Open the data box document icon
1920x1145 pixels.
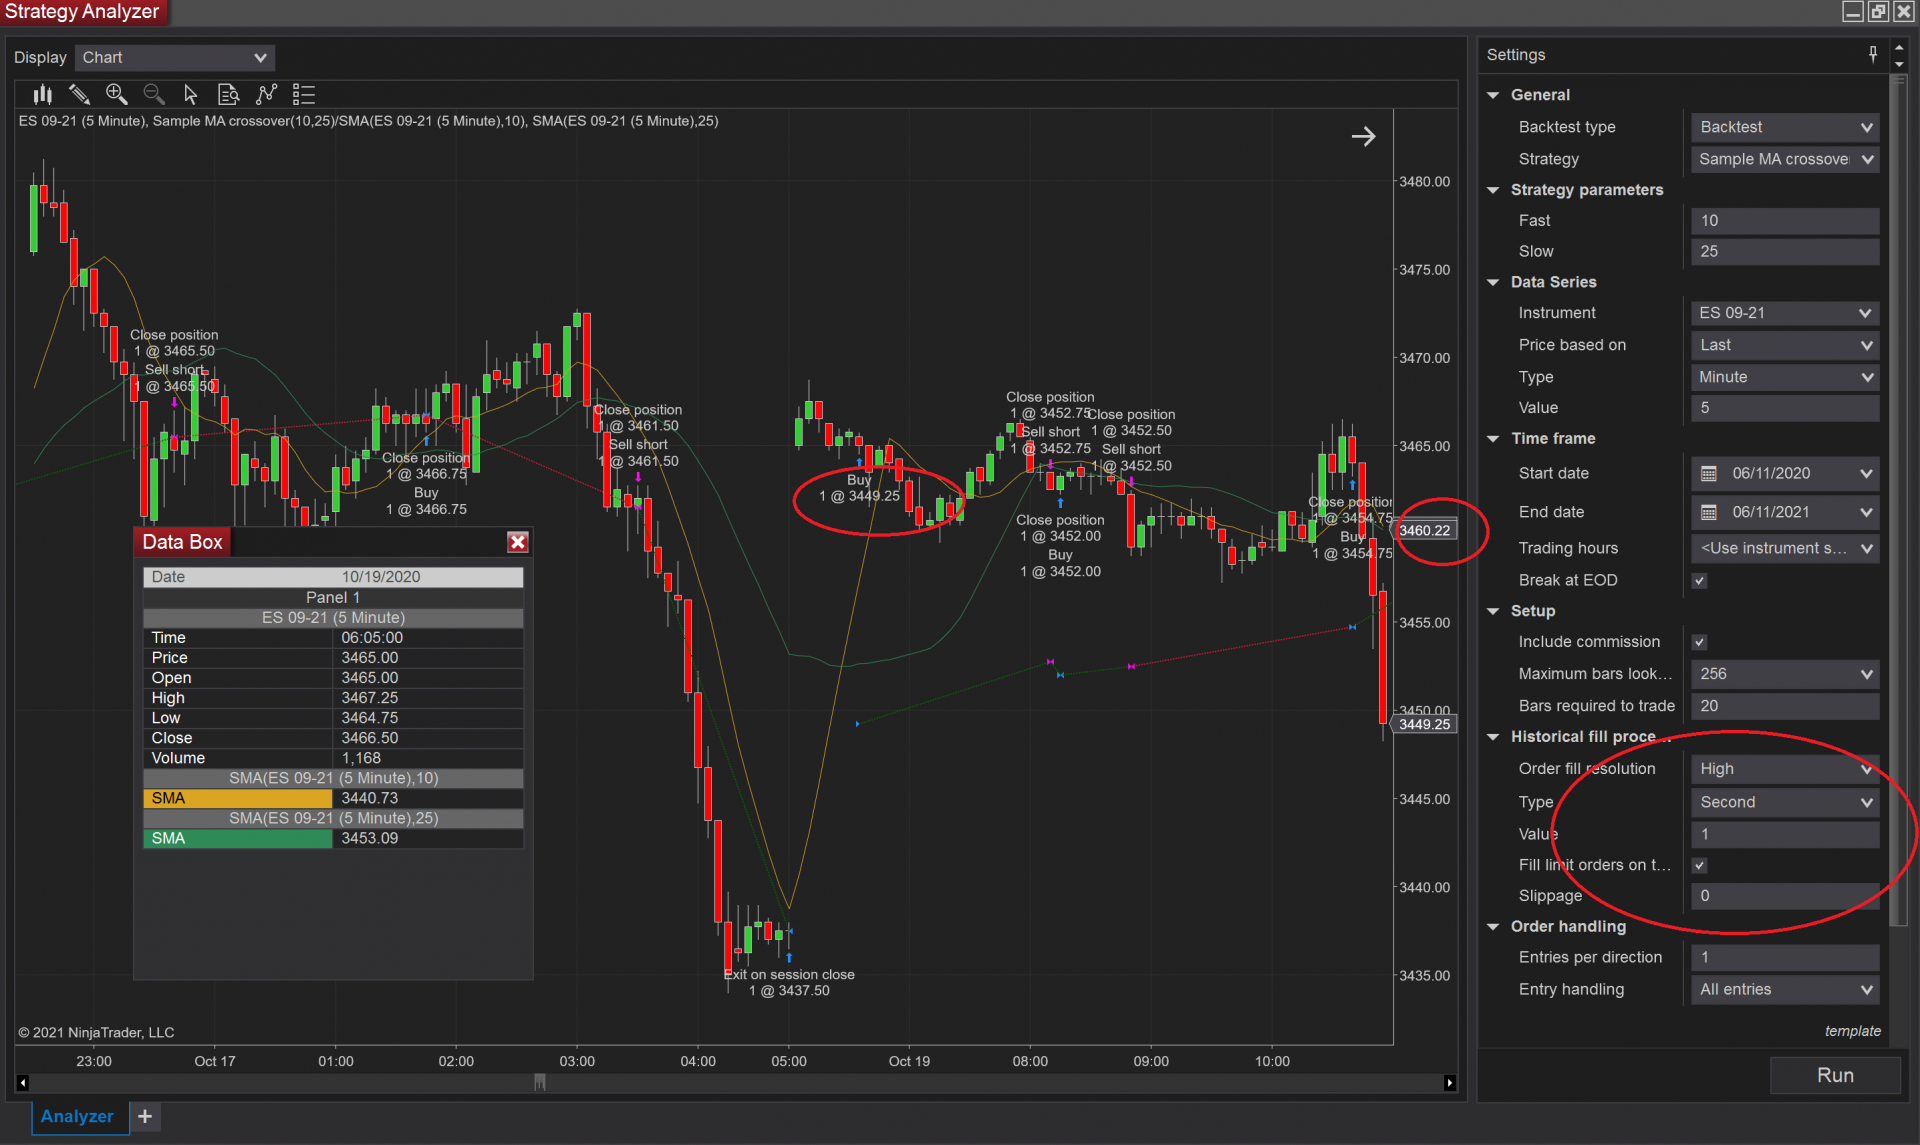[228, 95]
